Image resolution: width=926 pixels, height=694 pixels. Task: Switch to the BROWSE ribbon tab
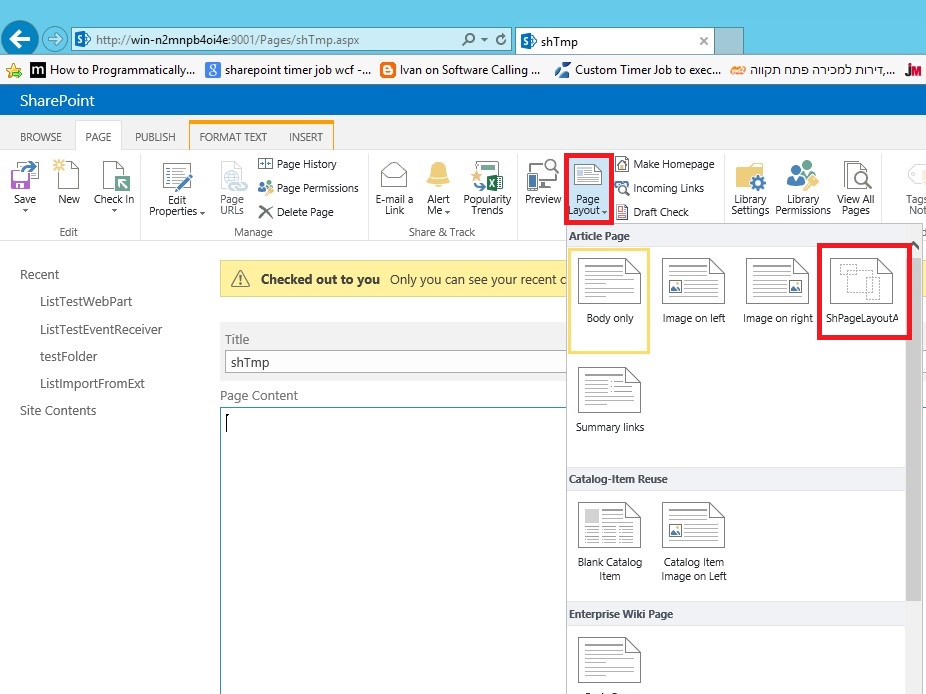pyautogui.click(x=41, y=137)
